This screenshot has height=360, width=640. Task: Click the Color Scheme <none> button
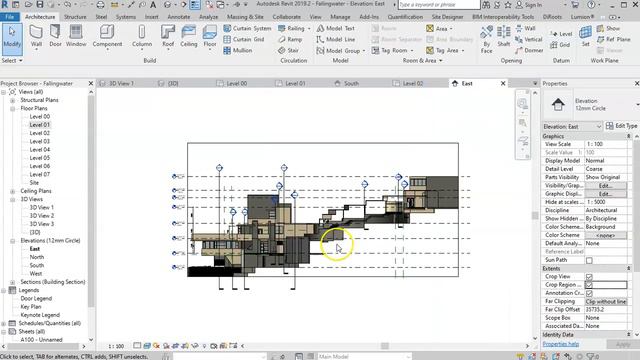(x=605, y=235)
